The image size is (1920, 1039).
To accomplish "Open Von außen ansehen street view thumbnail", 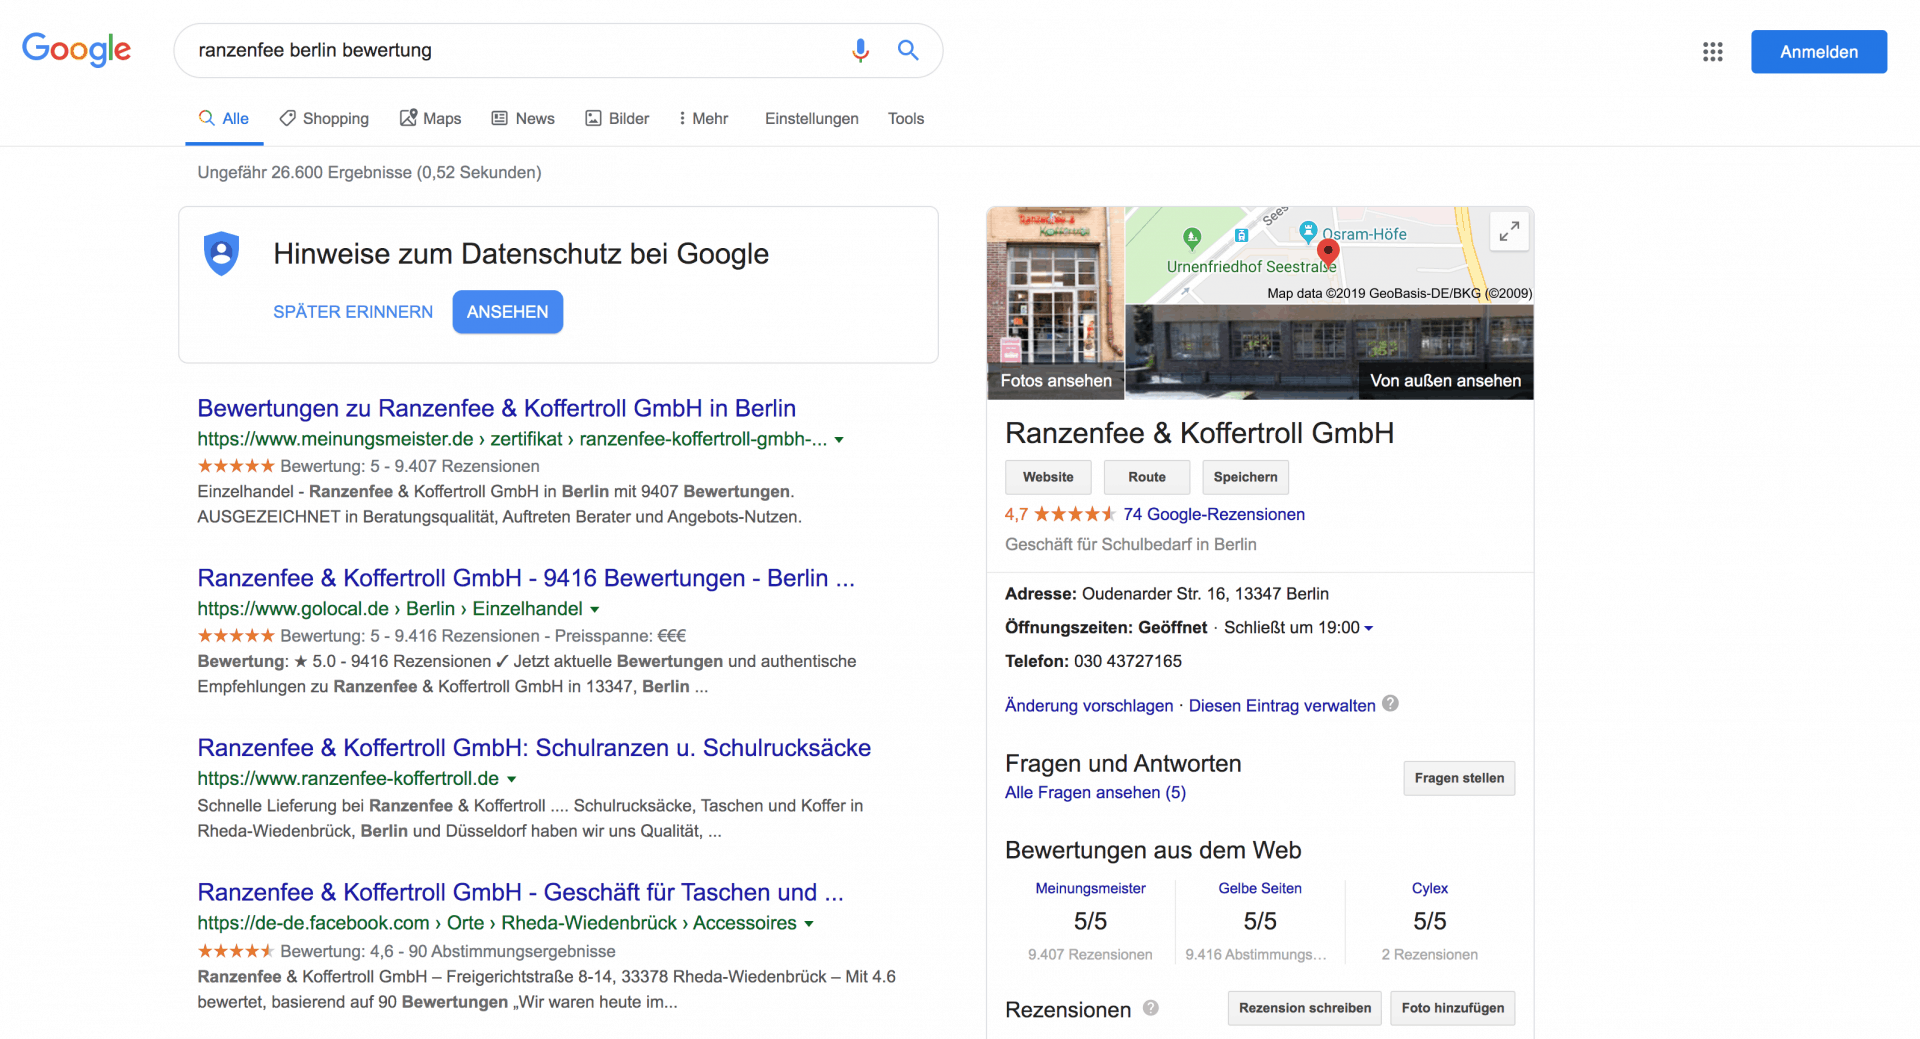I will (x=1329, y=352).
